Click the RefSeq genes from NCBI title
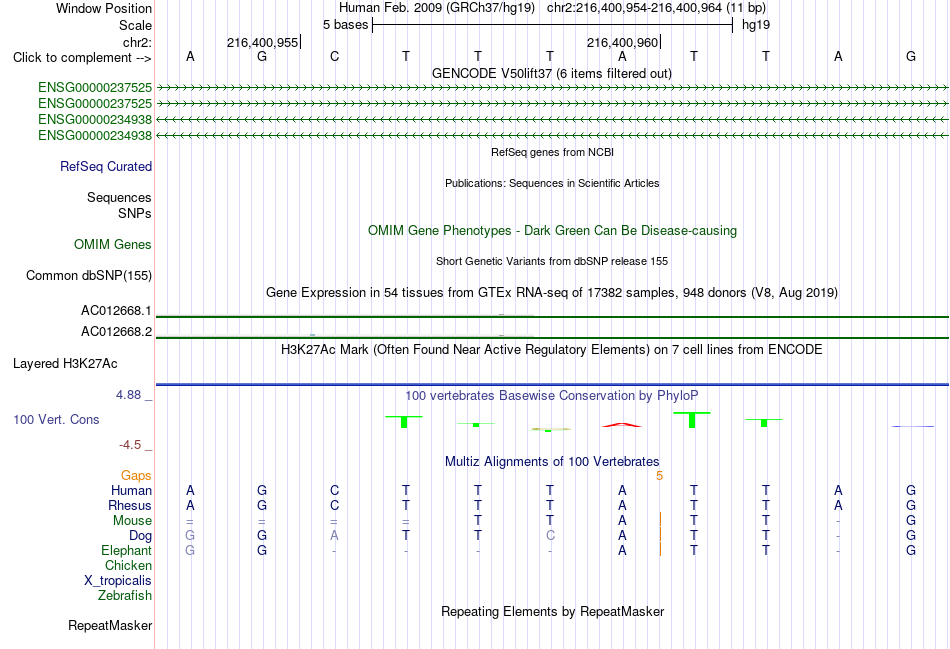950x649 pixels. coord(552,152)
